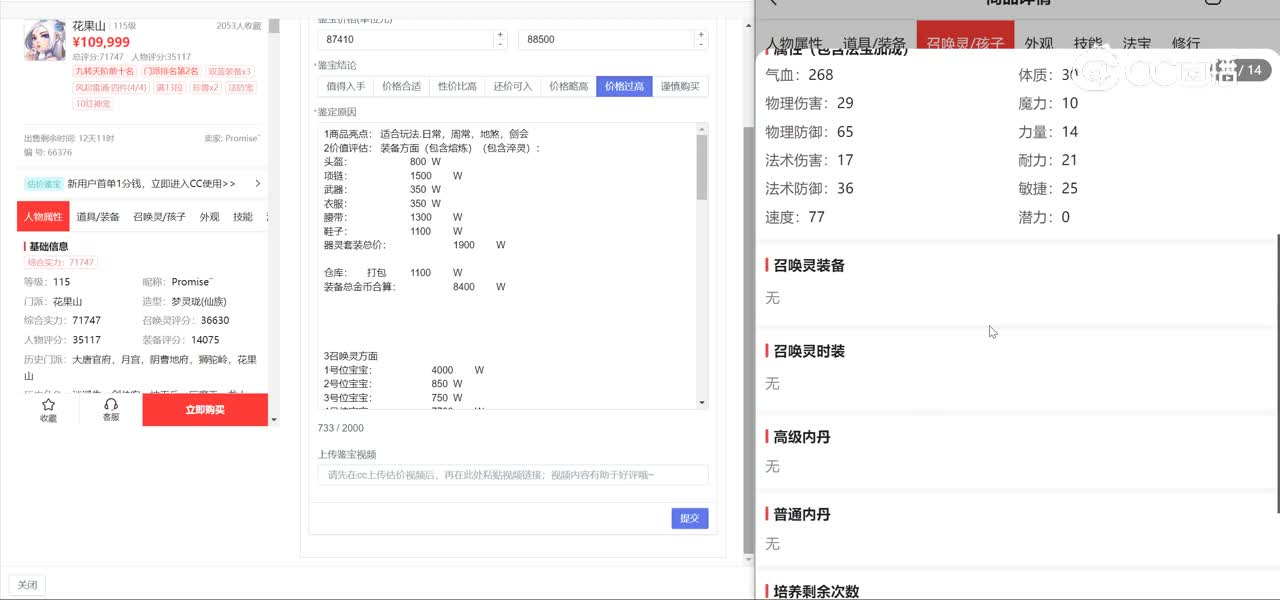Viewport: 1280px width, 600px height.
Task: Open 修行 tab in right panel
Action: (1185, 44)
